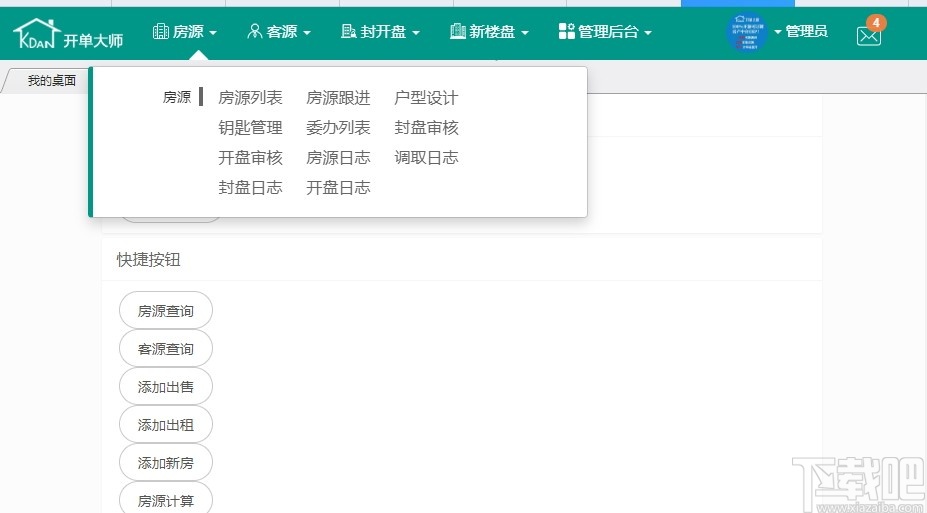Expand the 封开盘 dropdown arrow
This screenshot has height=513, width=927.
point(416,33)
